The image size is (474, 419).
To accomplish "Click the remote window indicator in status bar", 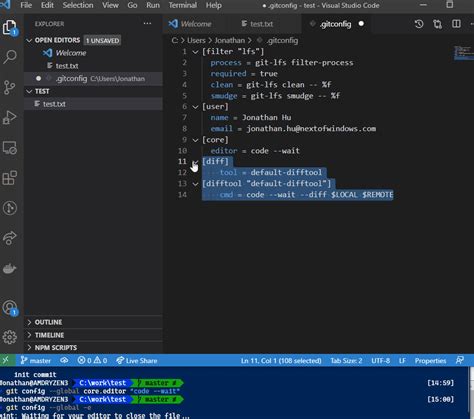I will 7,360.
